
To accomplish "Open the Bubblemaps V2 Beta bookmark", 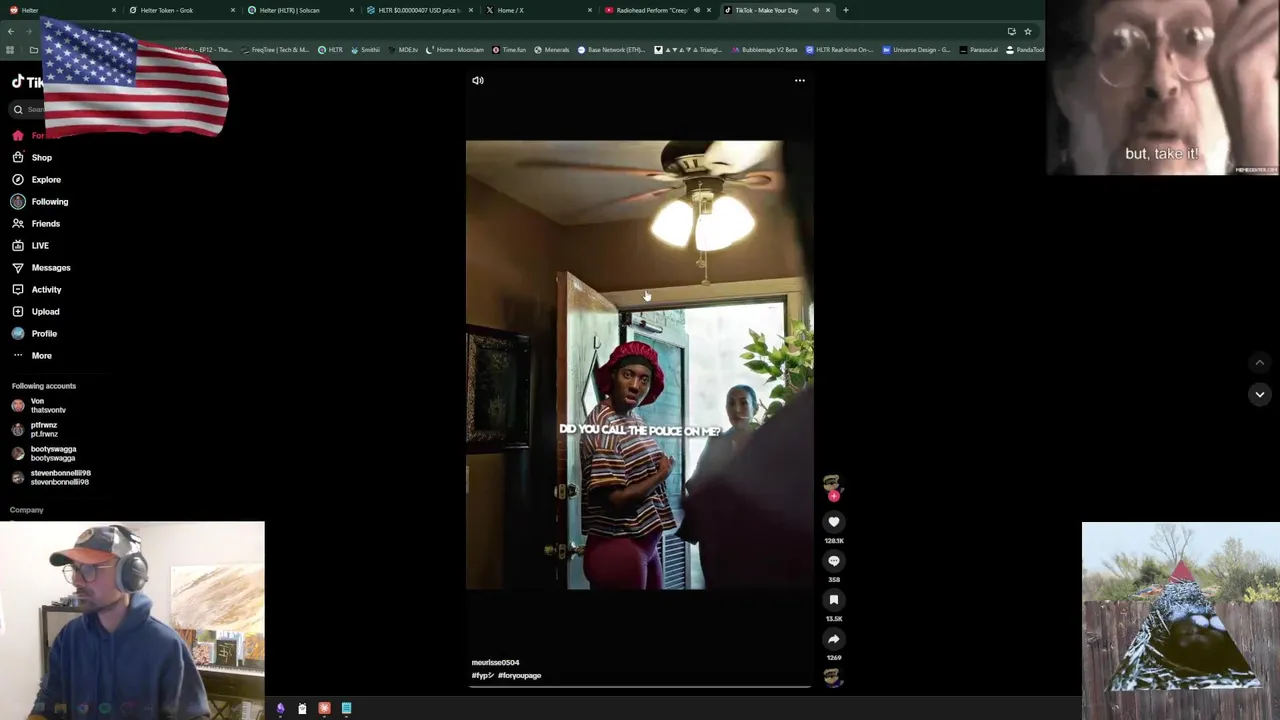I will point(764,50).
